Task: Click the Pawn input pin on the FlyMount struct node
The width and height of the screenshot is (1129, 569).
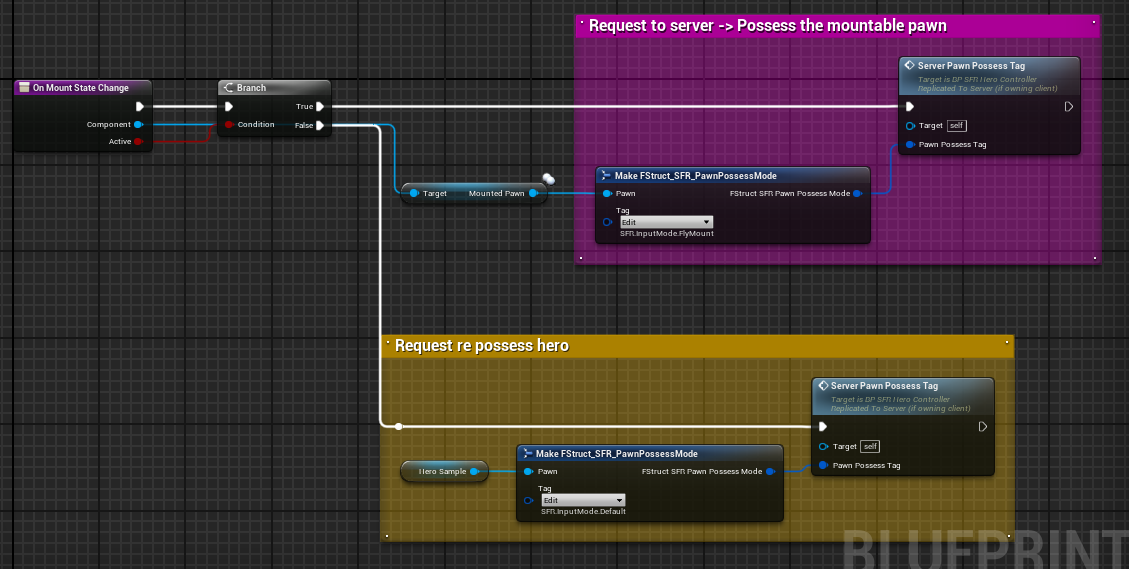Action: [607, 193]
